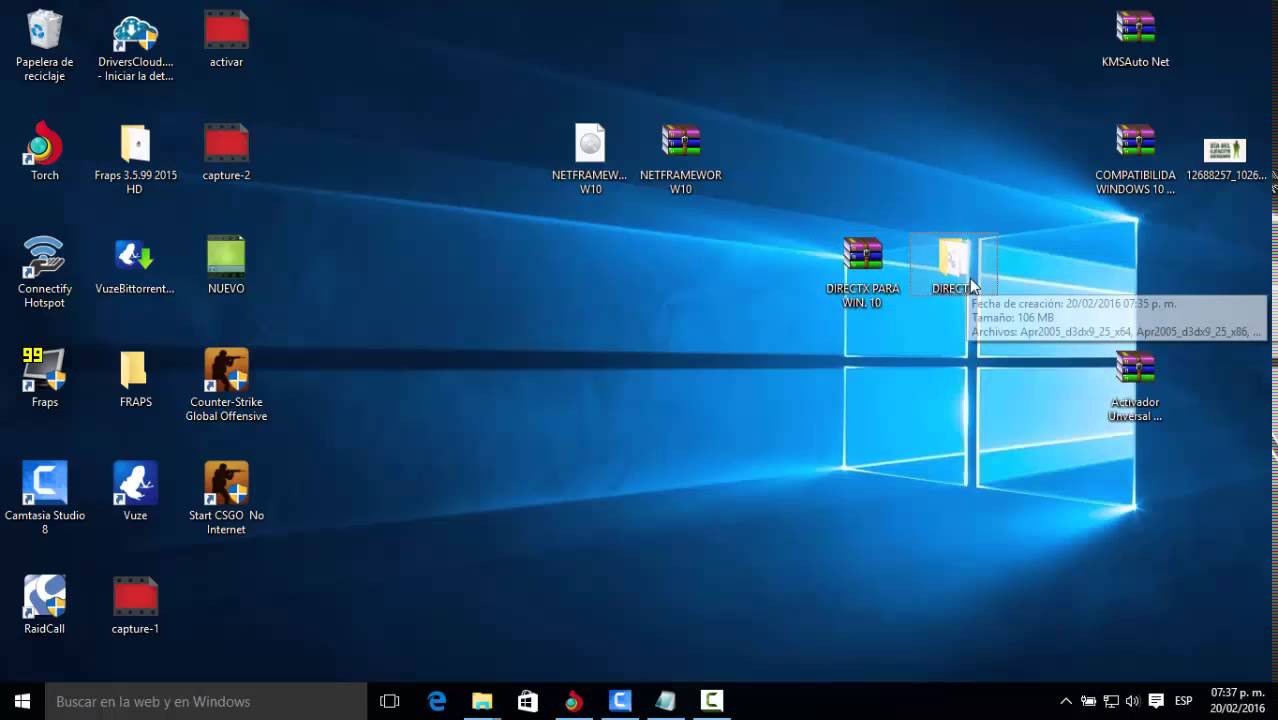Change the ESP input language
The width and height of the screenshot is (1278, 720).
click(x=1183, y=701)
